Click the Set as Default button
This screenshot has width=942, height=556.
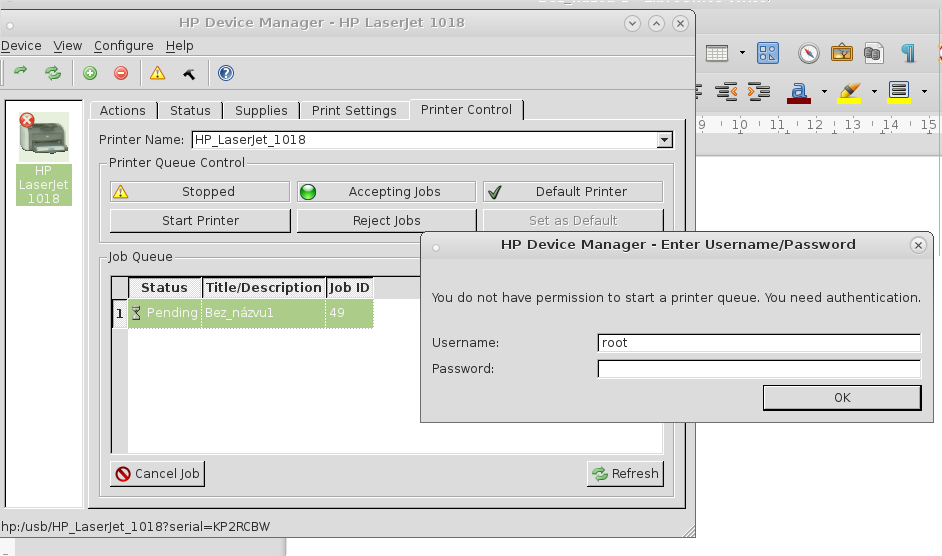[573, 221]
